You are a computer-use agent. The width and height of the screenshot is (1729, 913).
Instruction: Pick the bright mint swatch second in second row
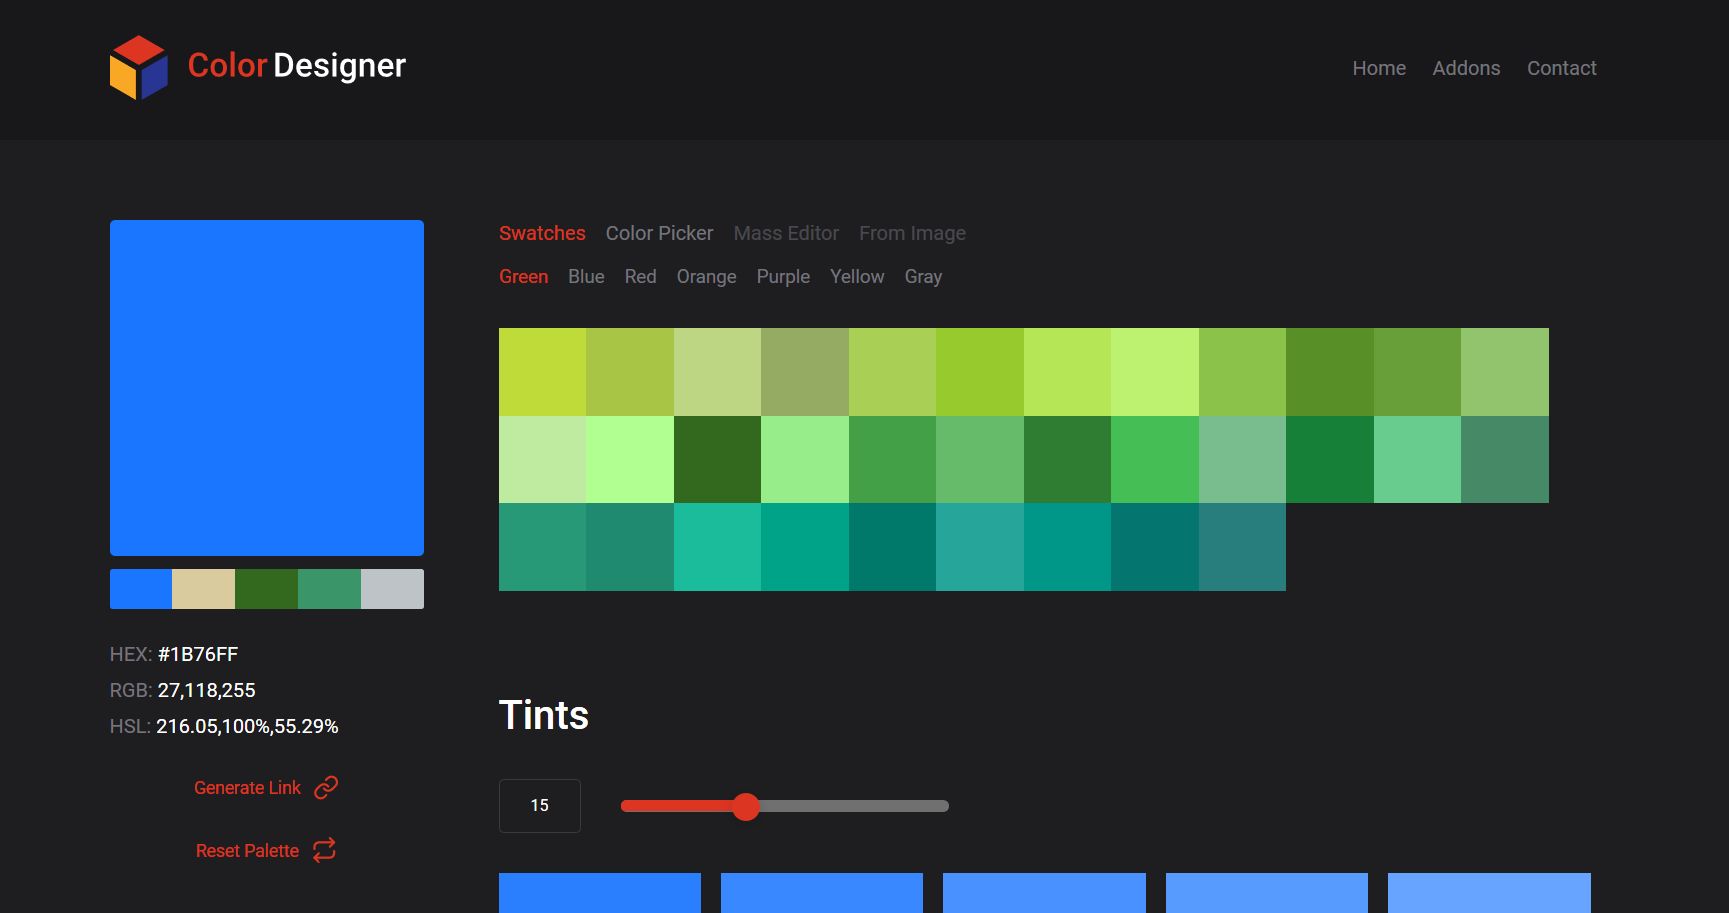(x=630, y=459)
